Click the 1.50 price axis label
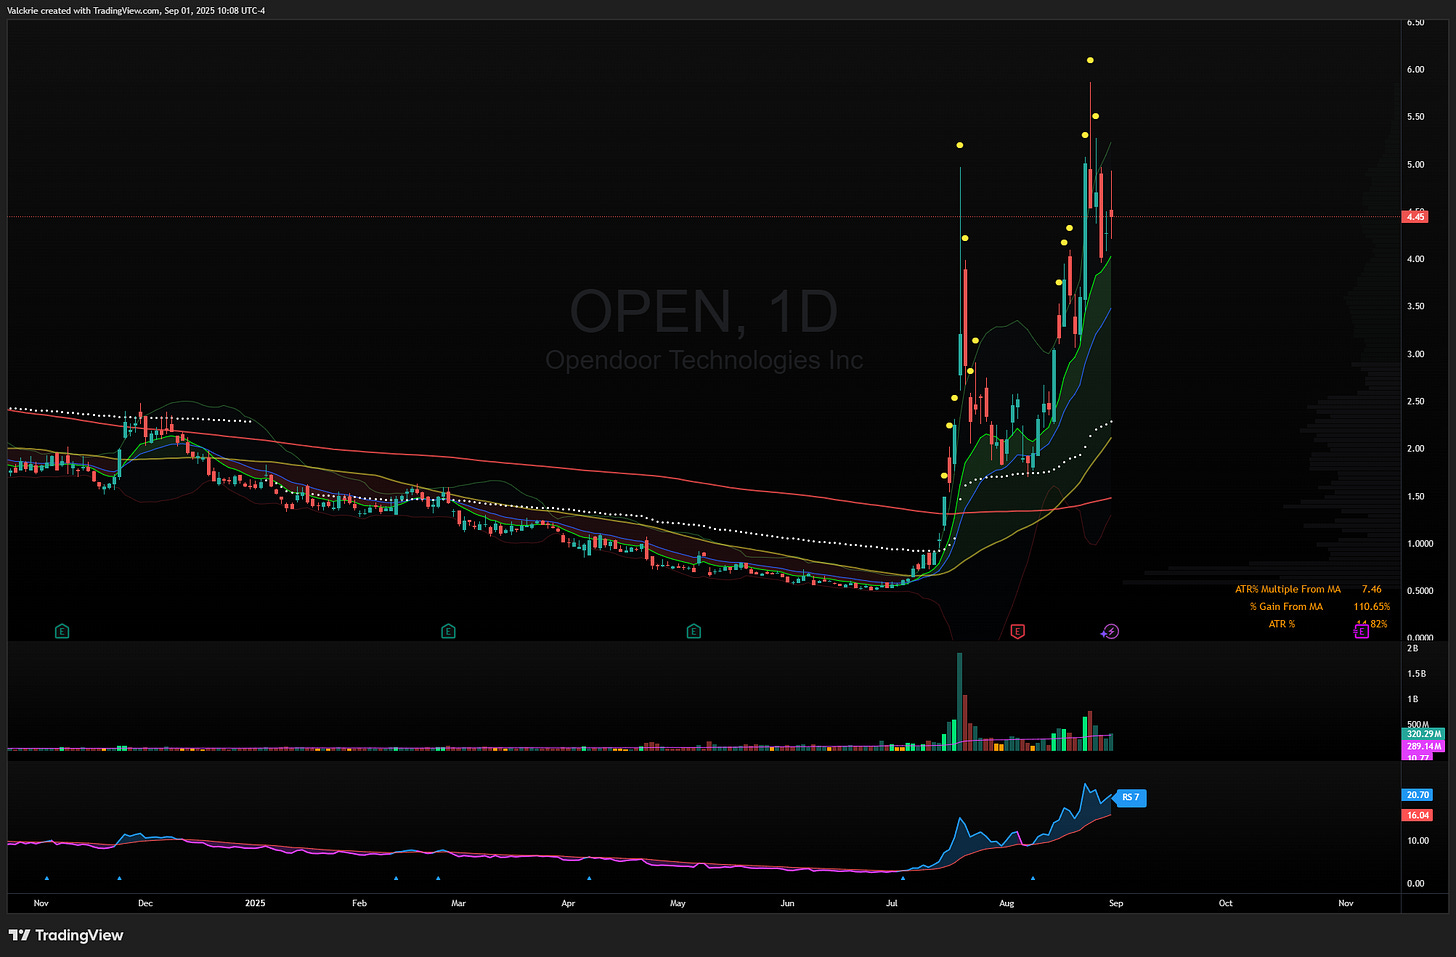The height and width of the screenshot is (957, 1456). point(1415,497)
